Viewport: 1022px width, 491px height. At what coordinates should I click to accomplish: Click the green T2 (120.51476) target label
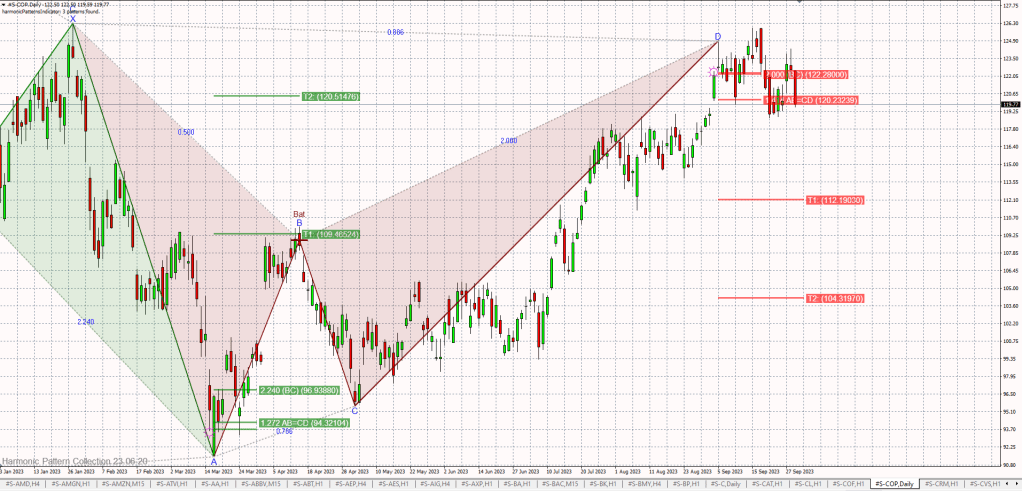[330, 96]
